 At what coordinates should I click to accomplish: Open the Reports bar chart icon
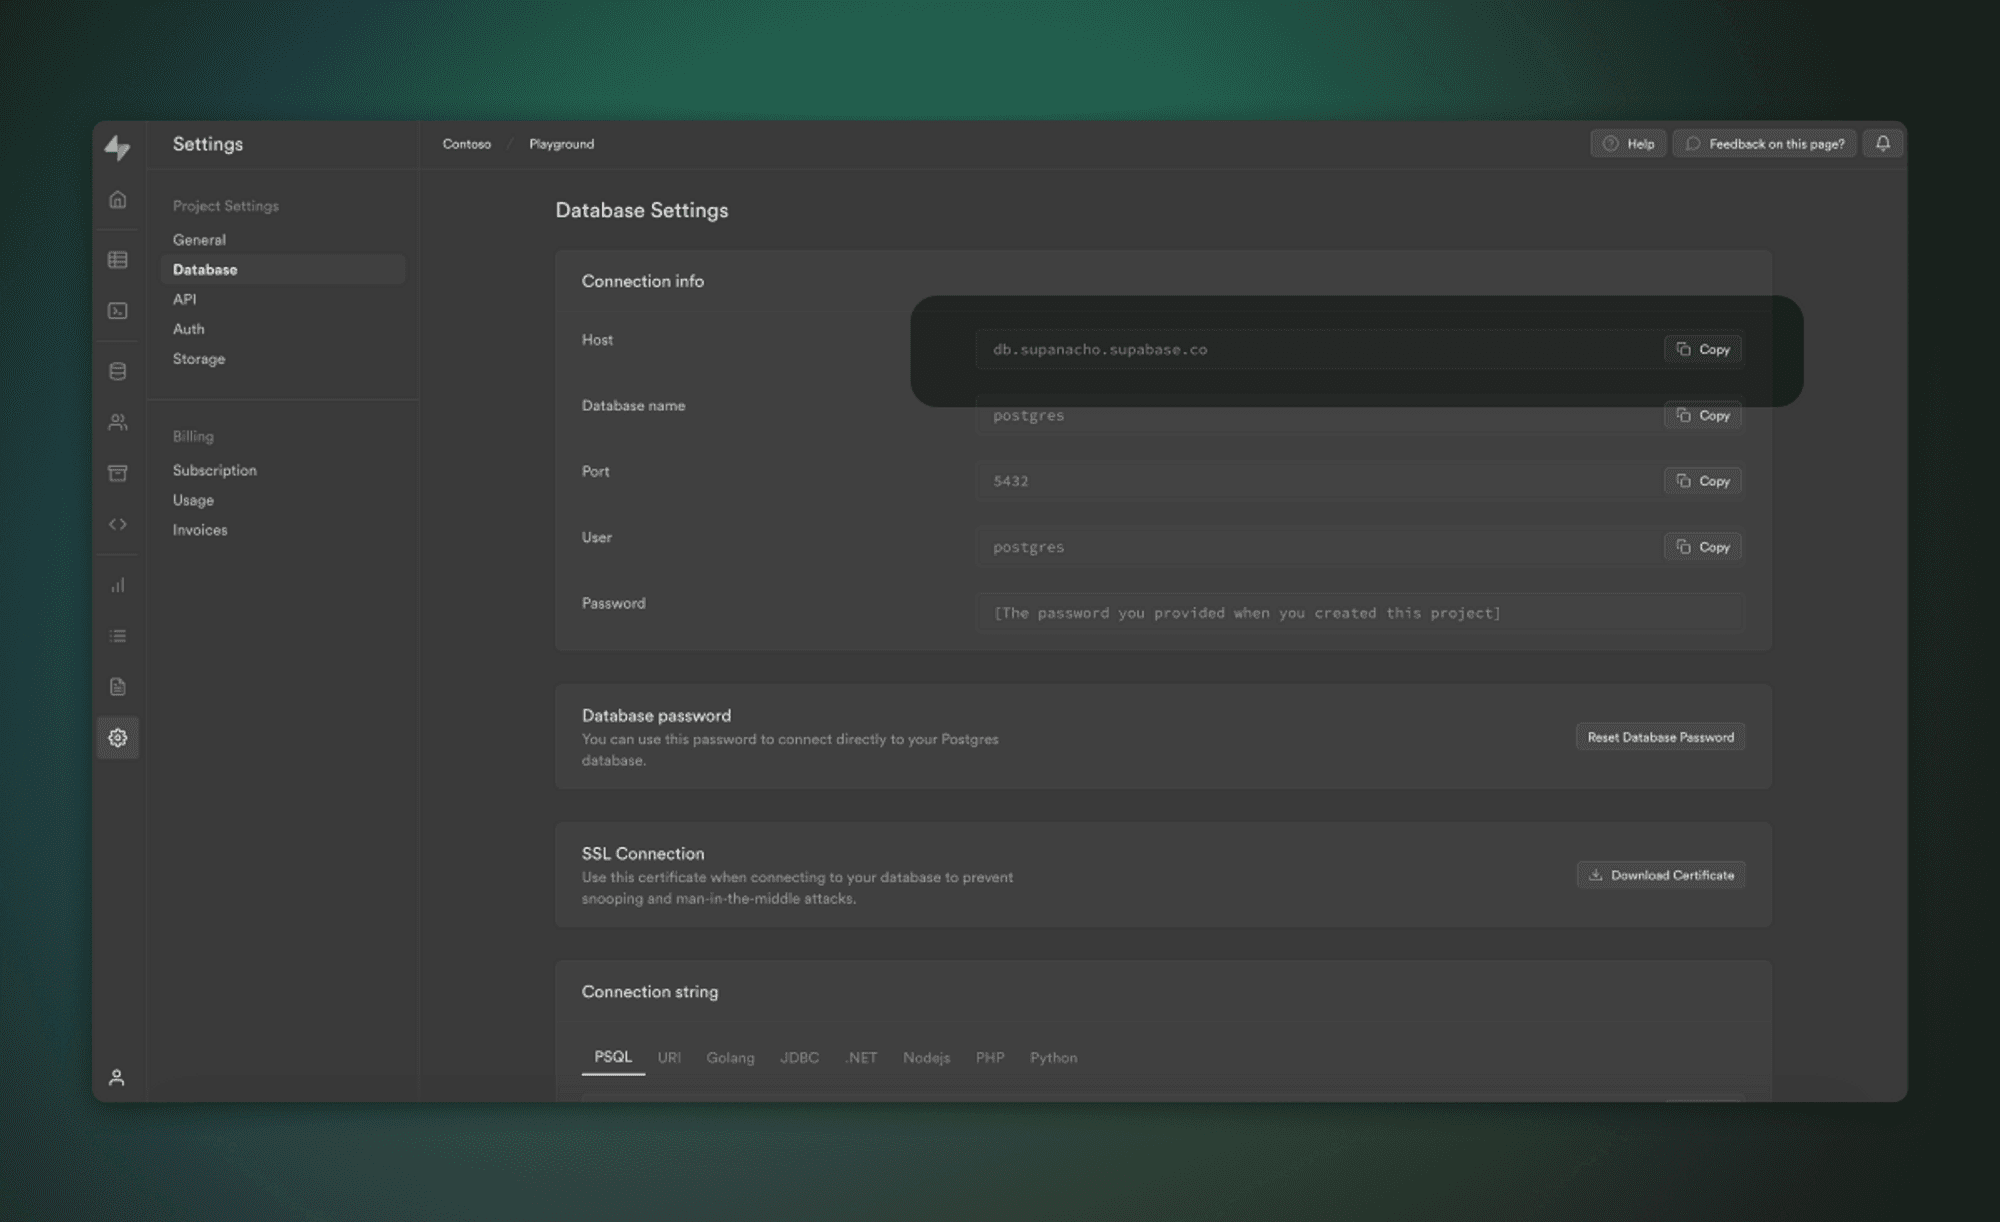(x=118, y=585)
